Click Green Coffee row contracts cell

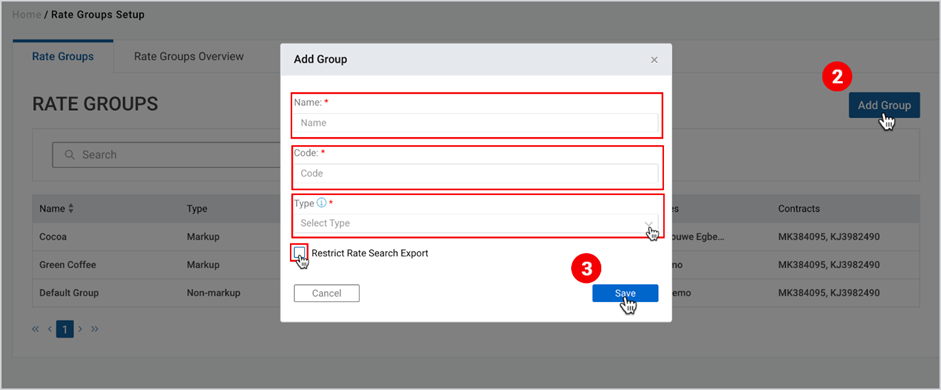[x=829, y=265]
